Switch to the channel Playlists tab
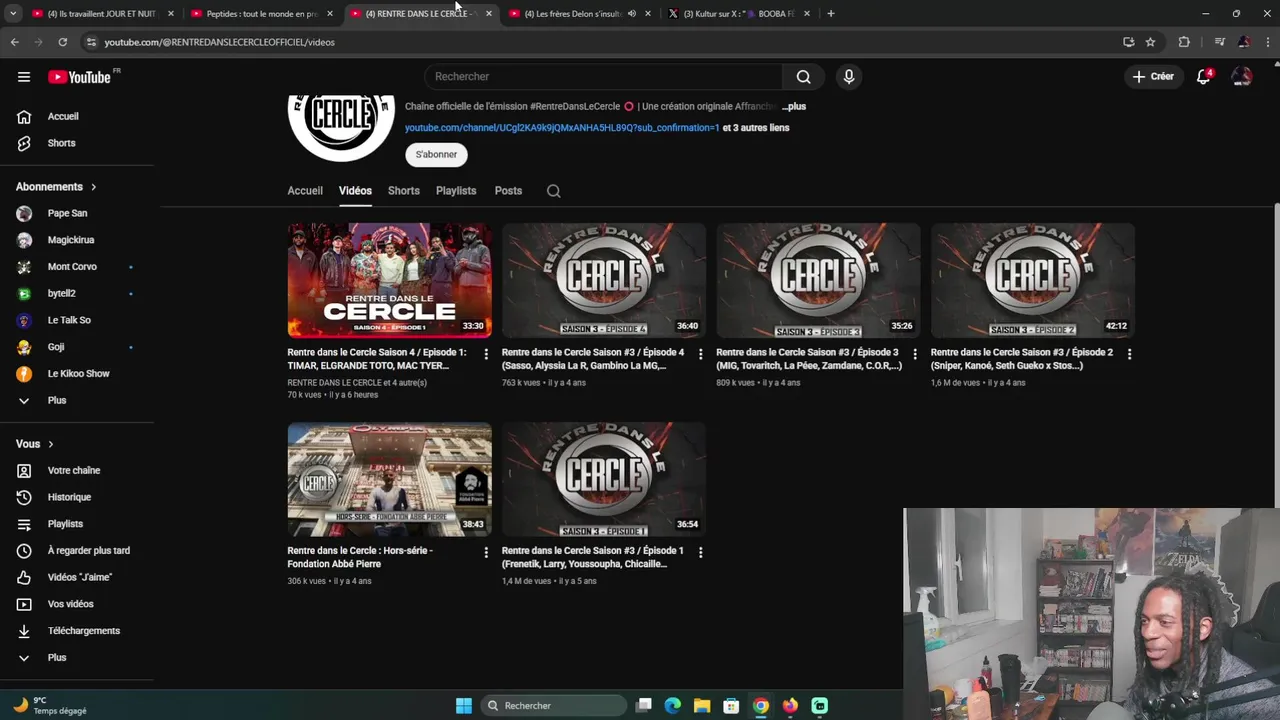The height and width of the screenshot is (720, 1280). pos(456,191)
